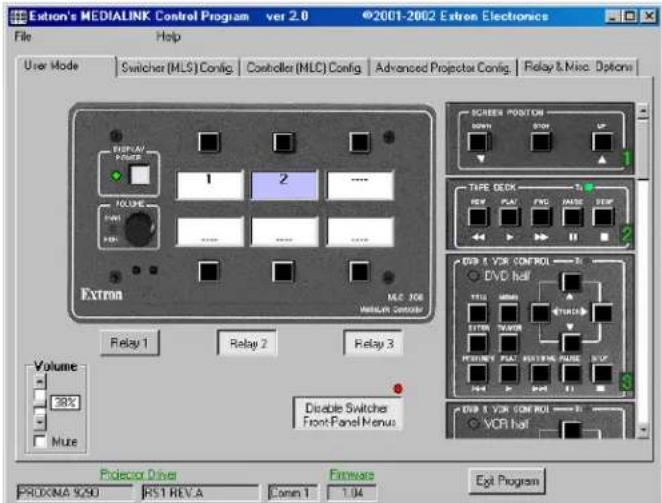Image resolution: width=662 pixels, height=503 pixels.
Task: Click the control panel scrollbar down arrow
Action: [x=643, y=430]
